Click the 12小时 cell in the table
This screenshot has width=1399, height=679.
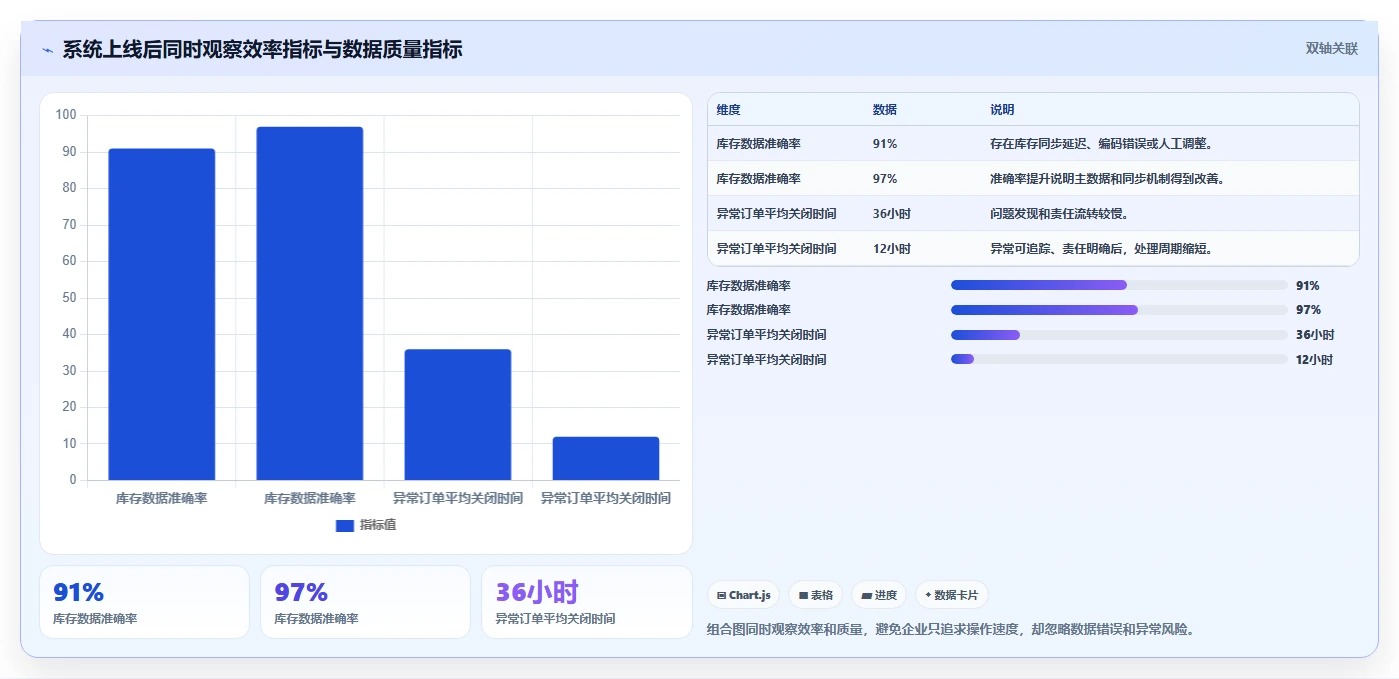[892, 249]
